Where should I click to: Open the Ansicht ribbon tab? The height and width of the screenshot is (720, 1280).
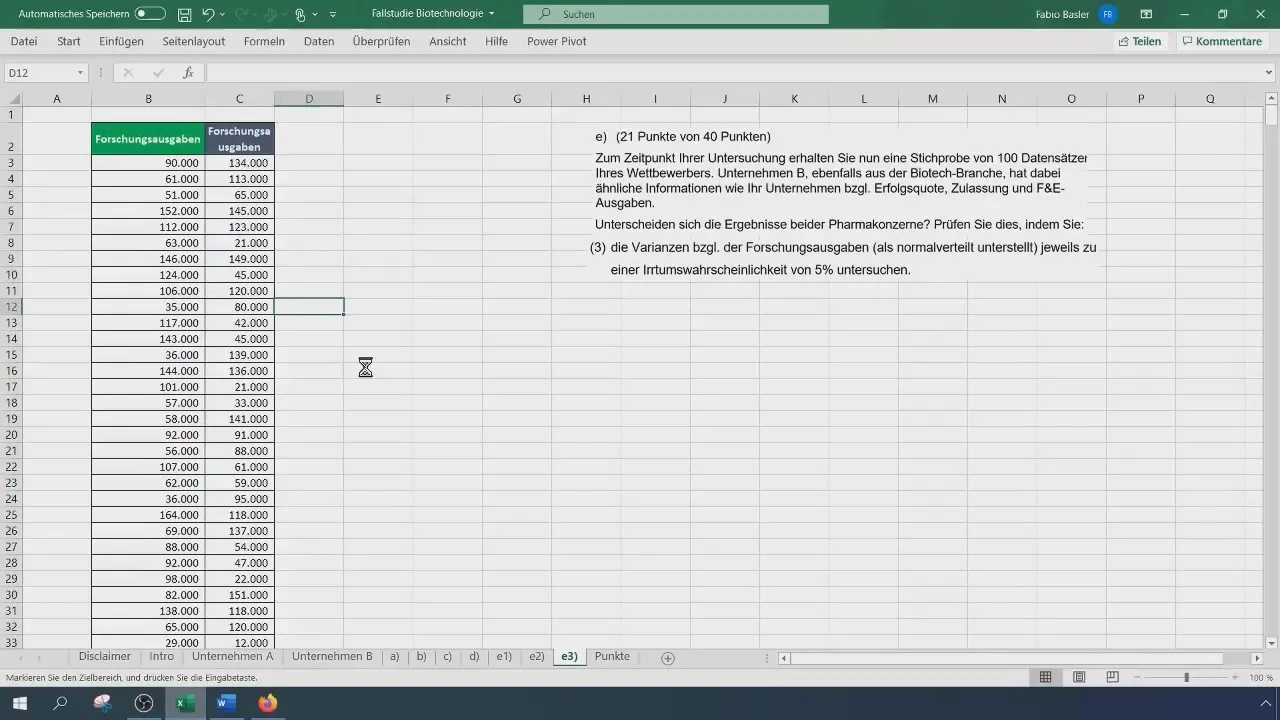(447, 41)
